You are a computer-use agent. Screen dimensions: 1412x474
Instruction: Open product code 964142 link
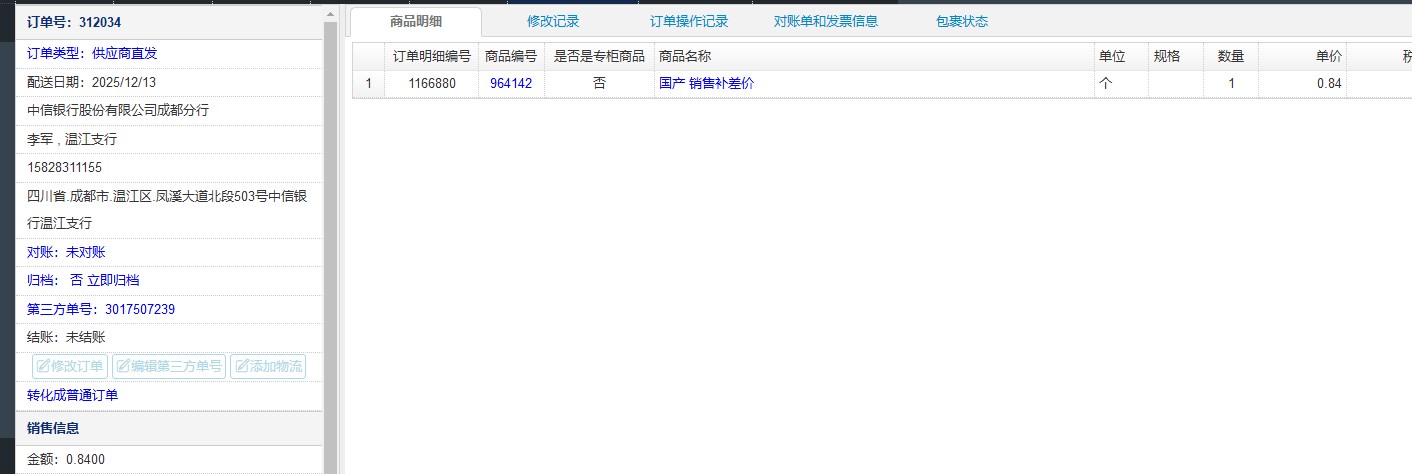[510, 84]
